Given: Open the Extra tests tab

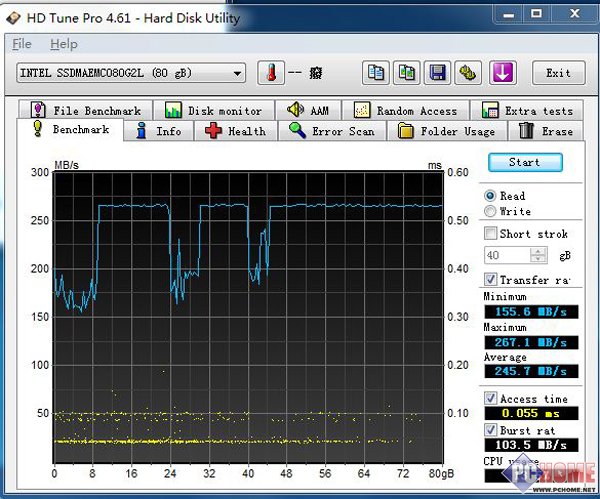Looking at the screenshot, I should tap(527, 111).
